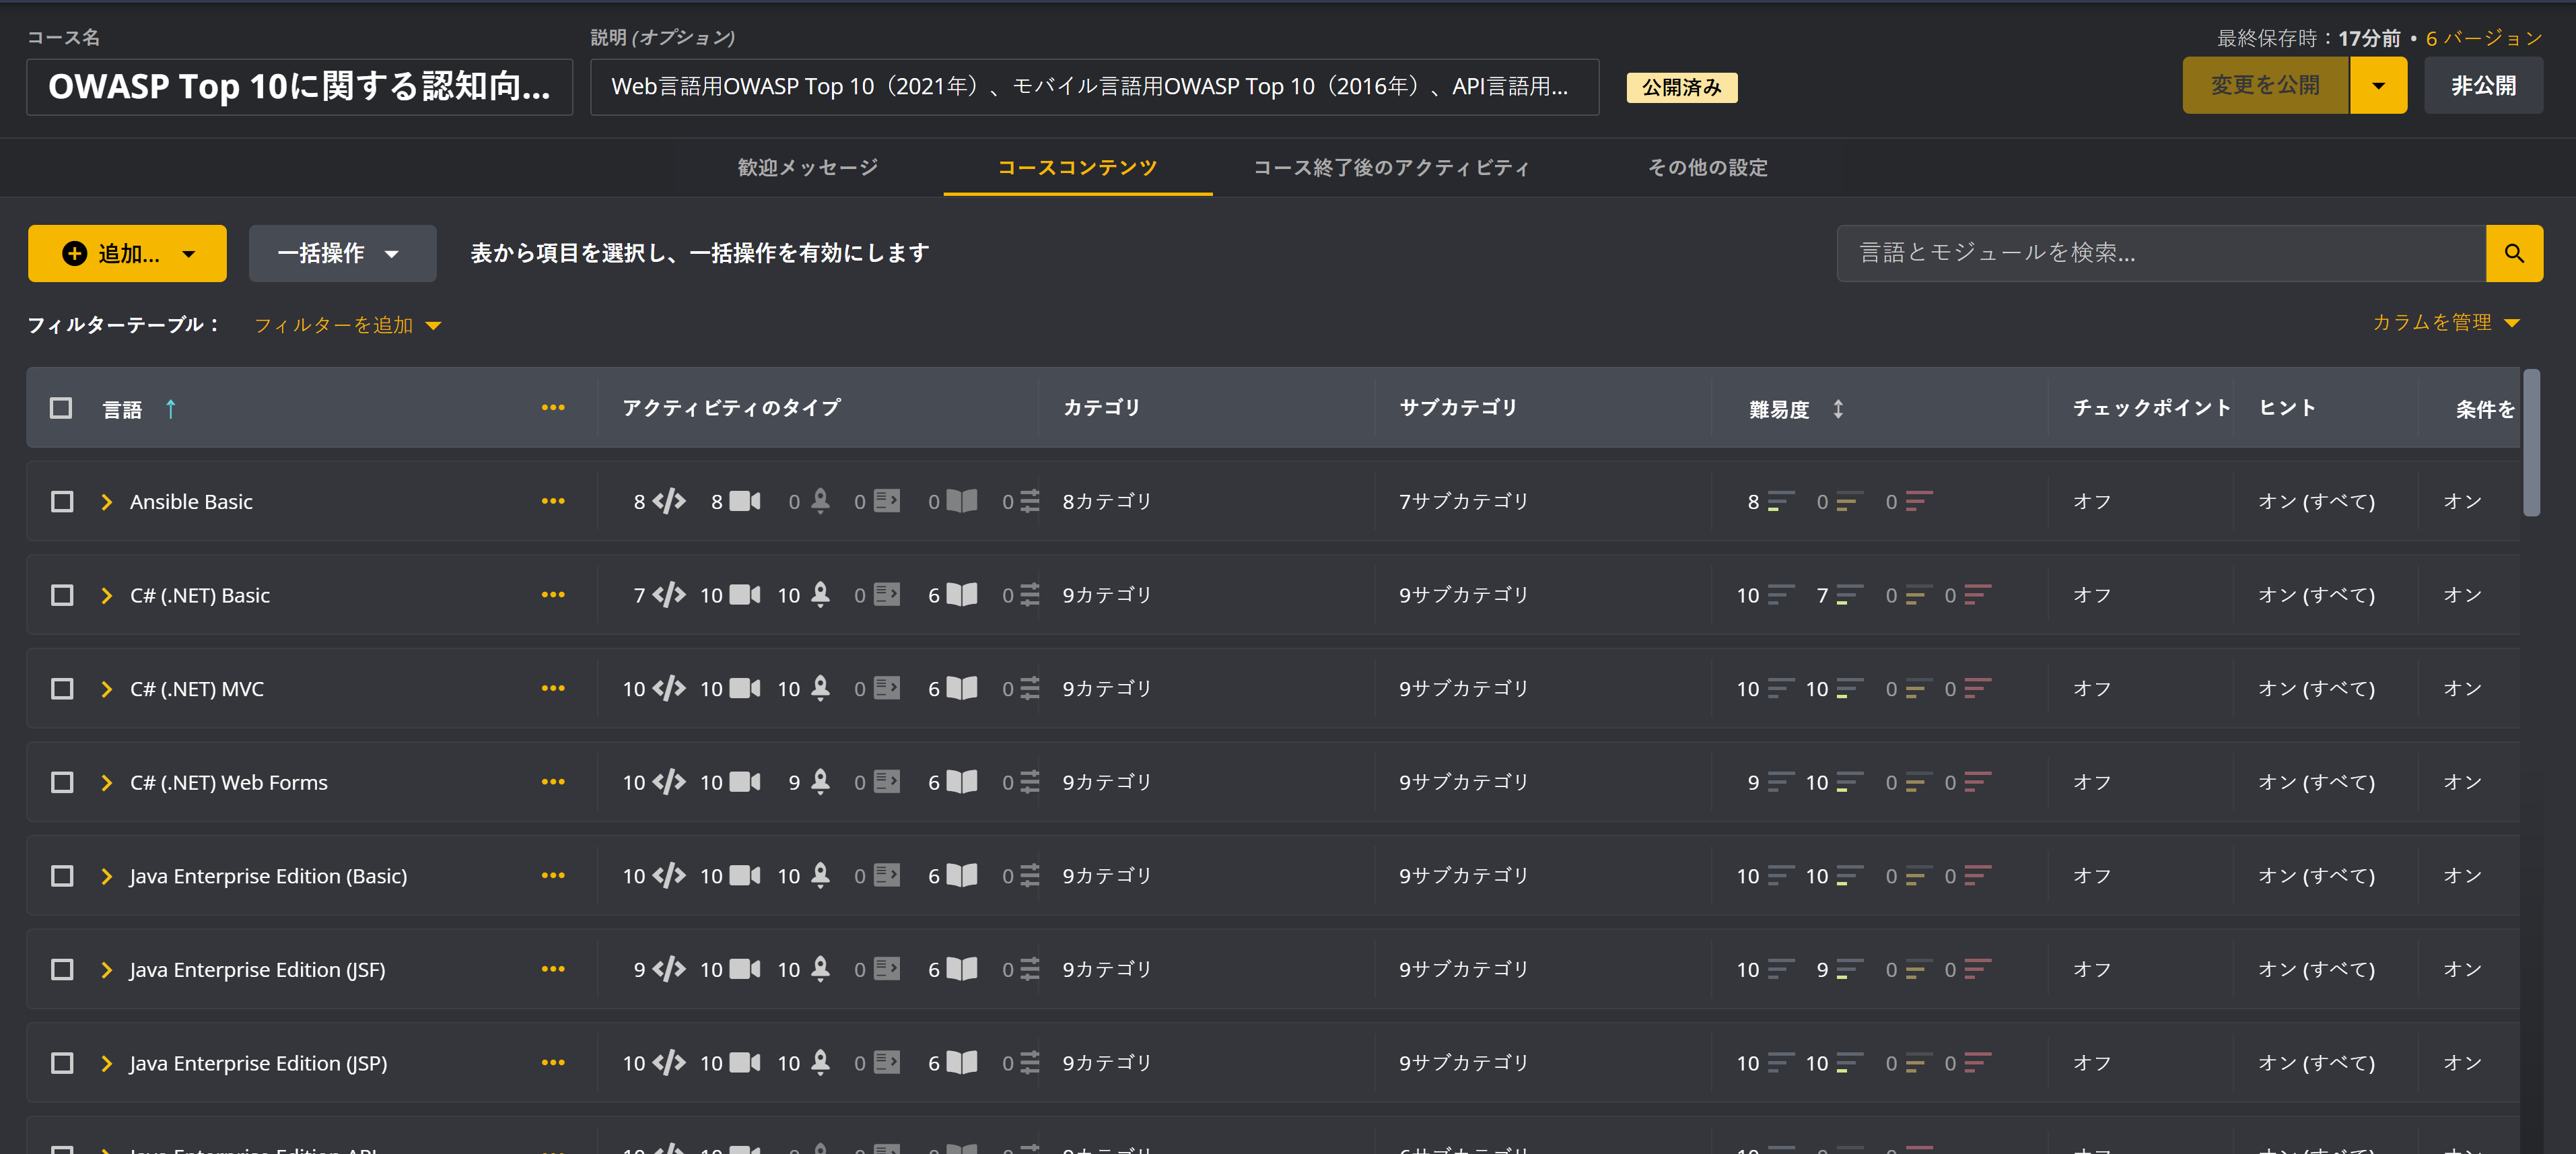Expand the C# (.NET) Basic row chevron

[107, 595]
